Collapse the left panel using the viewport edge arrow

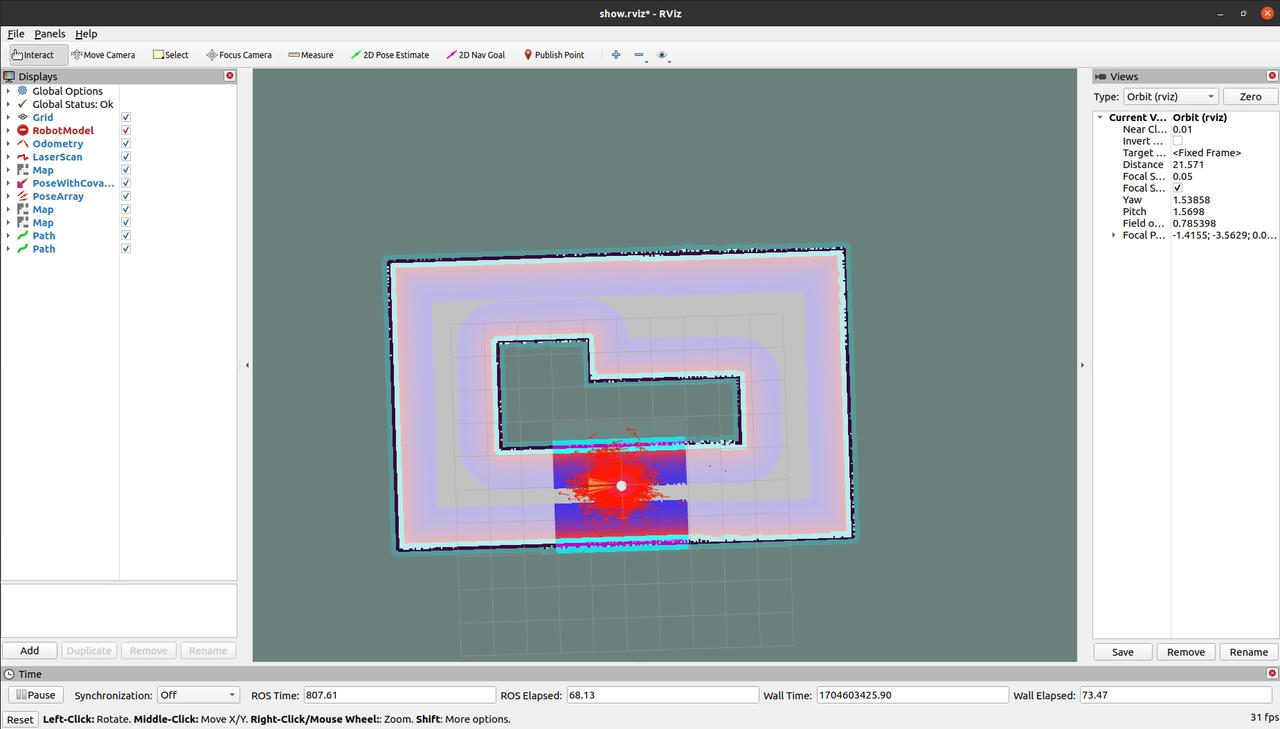pos(247,365)
